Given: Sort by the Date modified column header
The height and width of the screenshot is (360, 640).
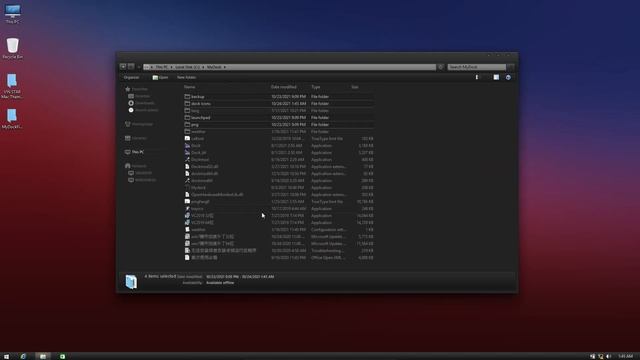Looking at the screenshot, I should tap(284, 87).
